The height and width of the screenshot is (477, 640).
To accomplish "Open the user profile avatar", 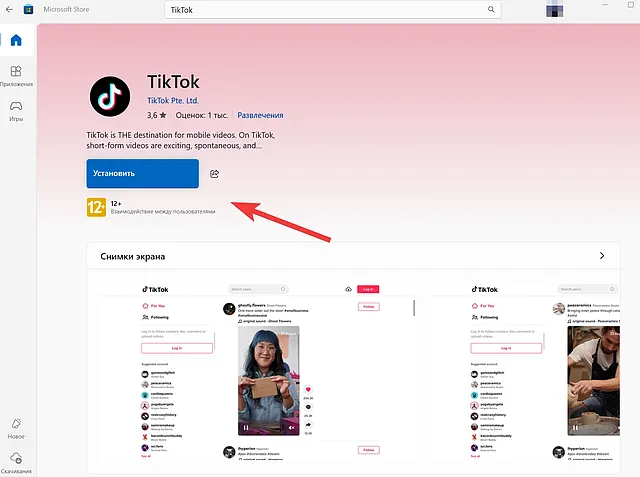I will coord(554,9).
